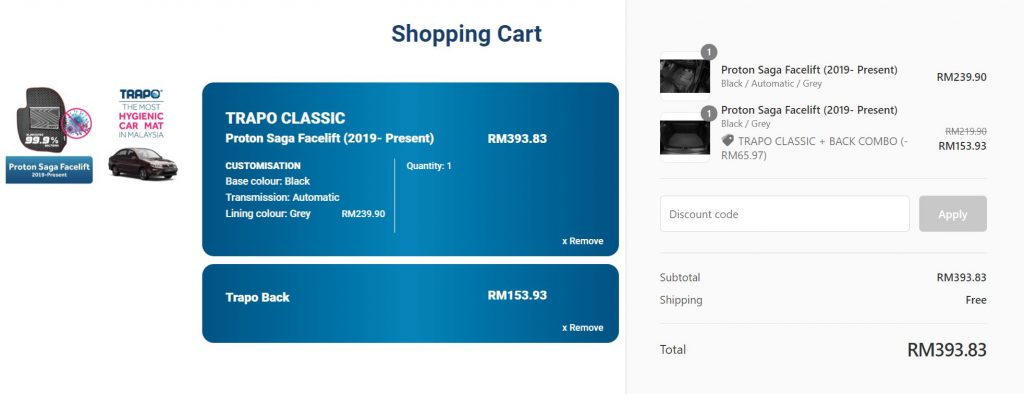1024x394 pixels.
Task: Open the Proton Saga car mat thumbnail
Action: [x=684, y=76]
